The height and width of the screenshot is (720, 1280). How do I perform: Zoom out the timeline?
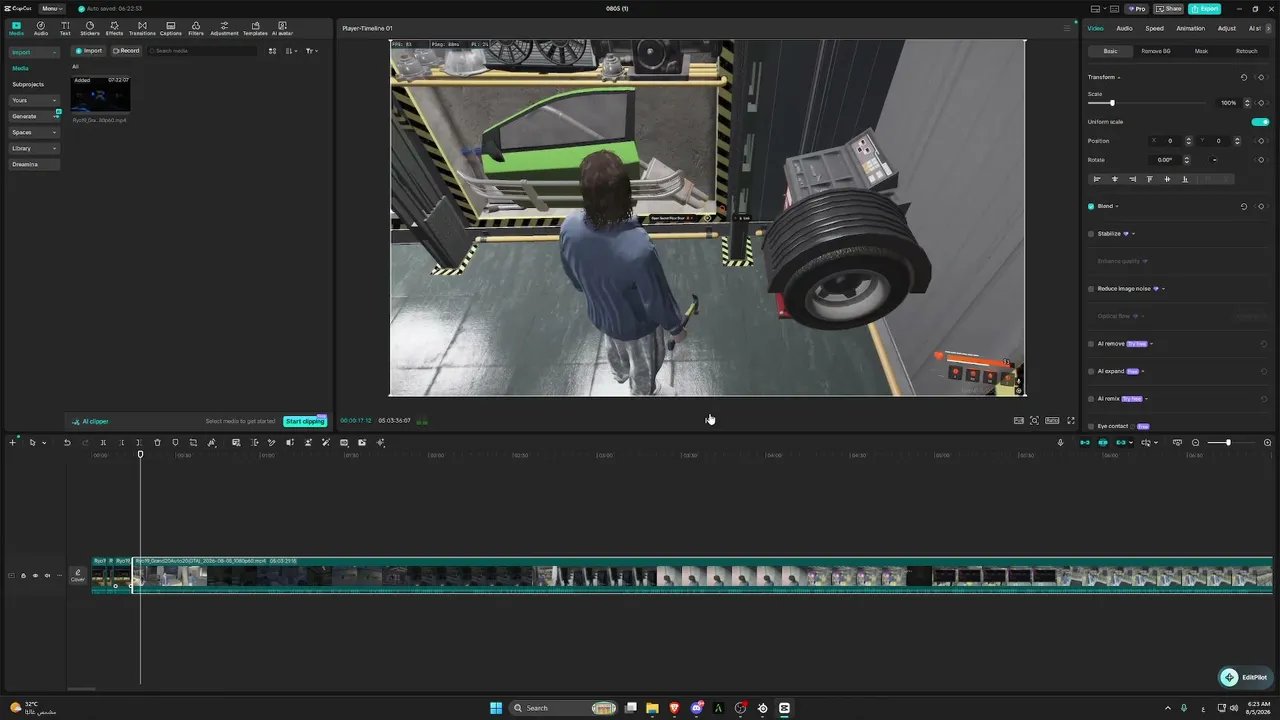click(x=1195, y=443)
